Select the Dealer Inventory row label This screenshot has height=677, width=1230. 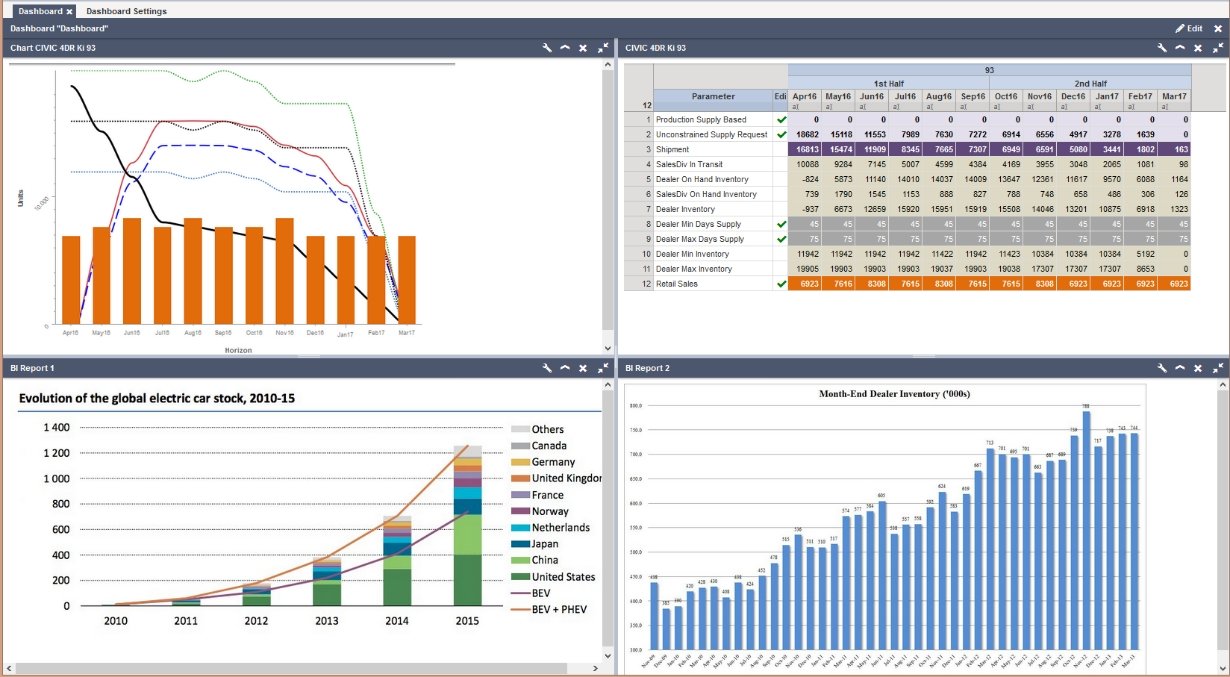(713, 209)
